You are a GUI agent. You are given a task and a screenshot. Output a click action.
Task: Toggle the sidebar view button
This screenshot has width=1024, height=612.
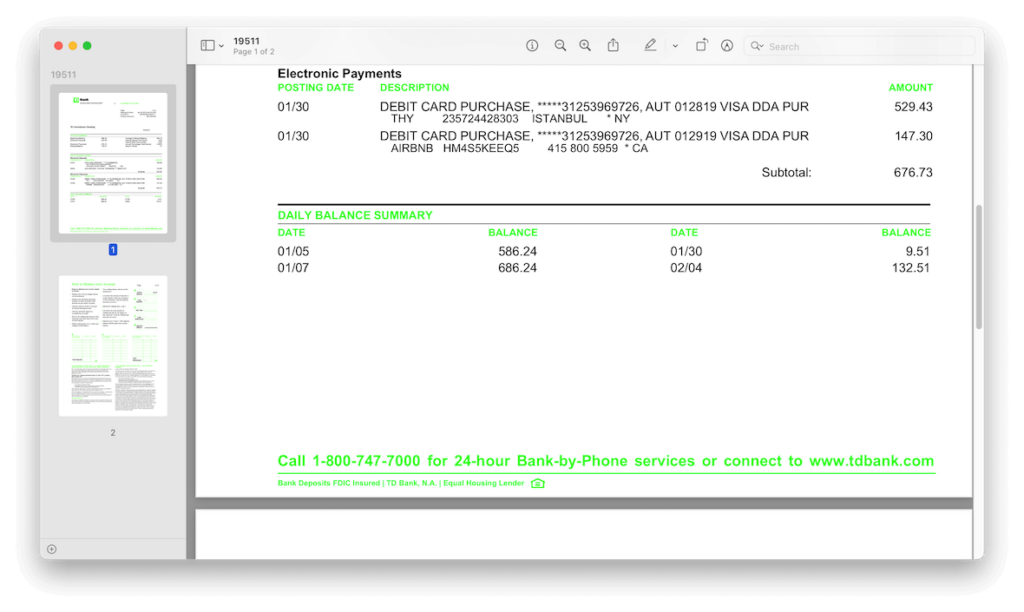click(x=207, y=46)
